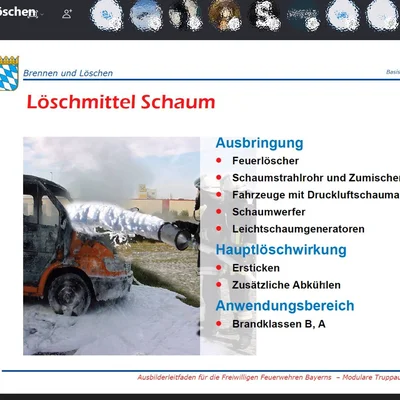Select the 'Ausbringung' heading
This screenshot has width=400, height=400.
click(x=259, y=143)
